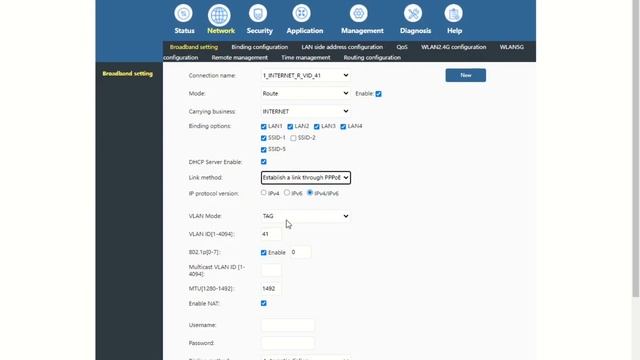Click the Password input field
Viewport: 640px width, 360px height.
click(288, 343)
